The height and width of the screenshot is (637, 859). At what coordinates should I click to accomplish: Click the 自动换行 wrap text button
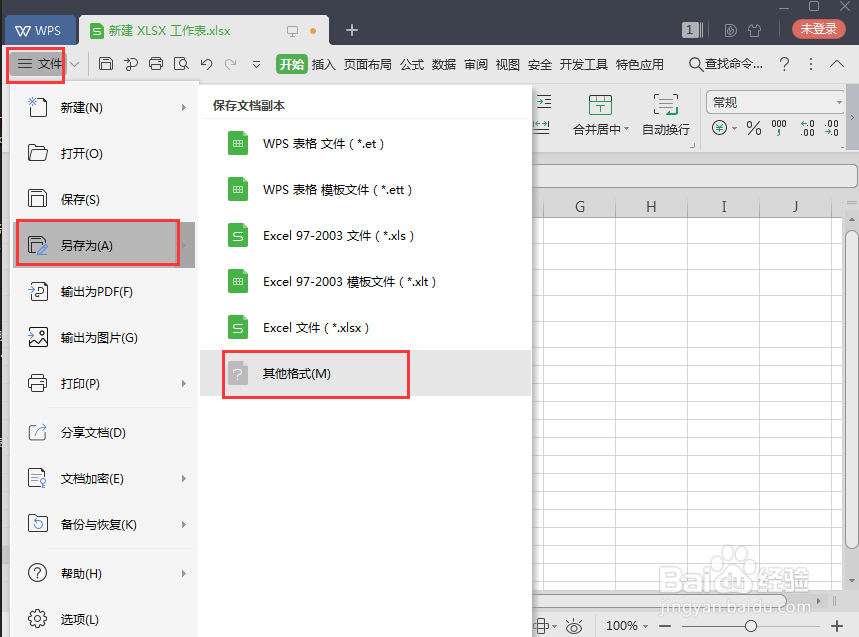666,115
